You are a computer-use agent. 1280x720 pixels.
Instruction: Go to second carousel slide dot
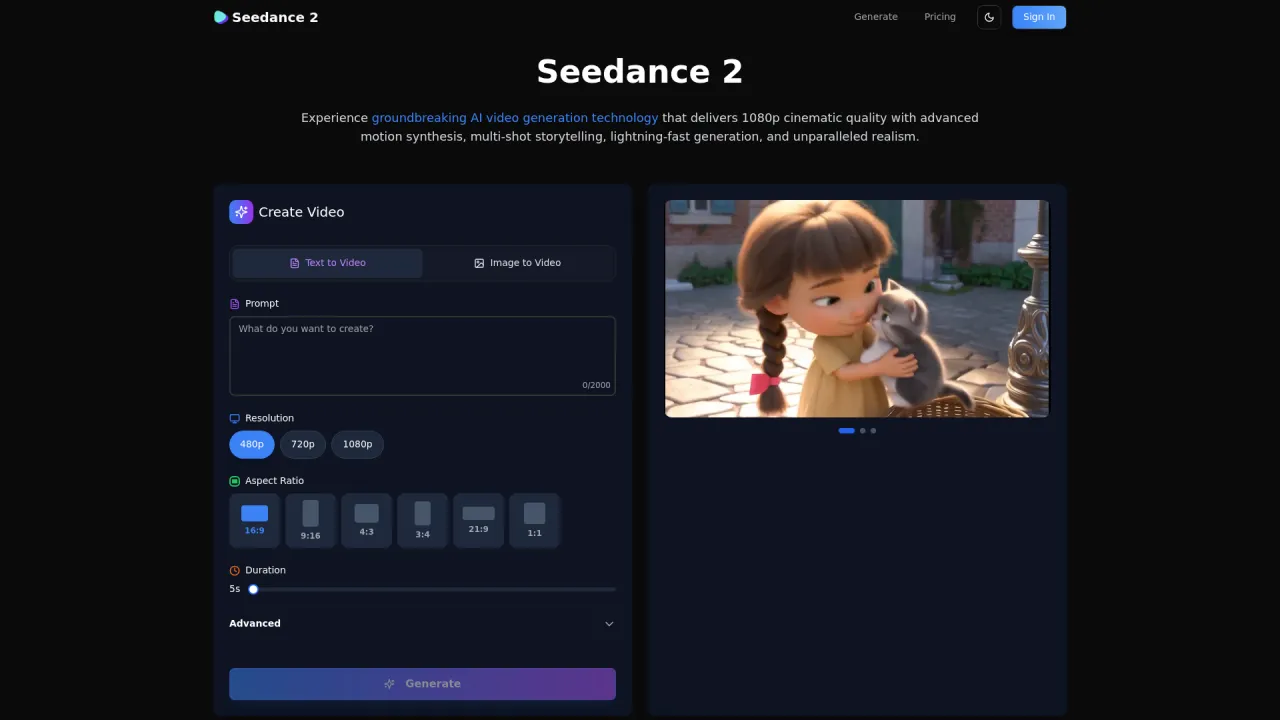click(x=863, y=431)
